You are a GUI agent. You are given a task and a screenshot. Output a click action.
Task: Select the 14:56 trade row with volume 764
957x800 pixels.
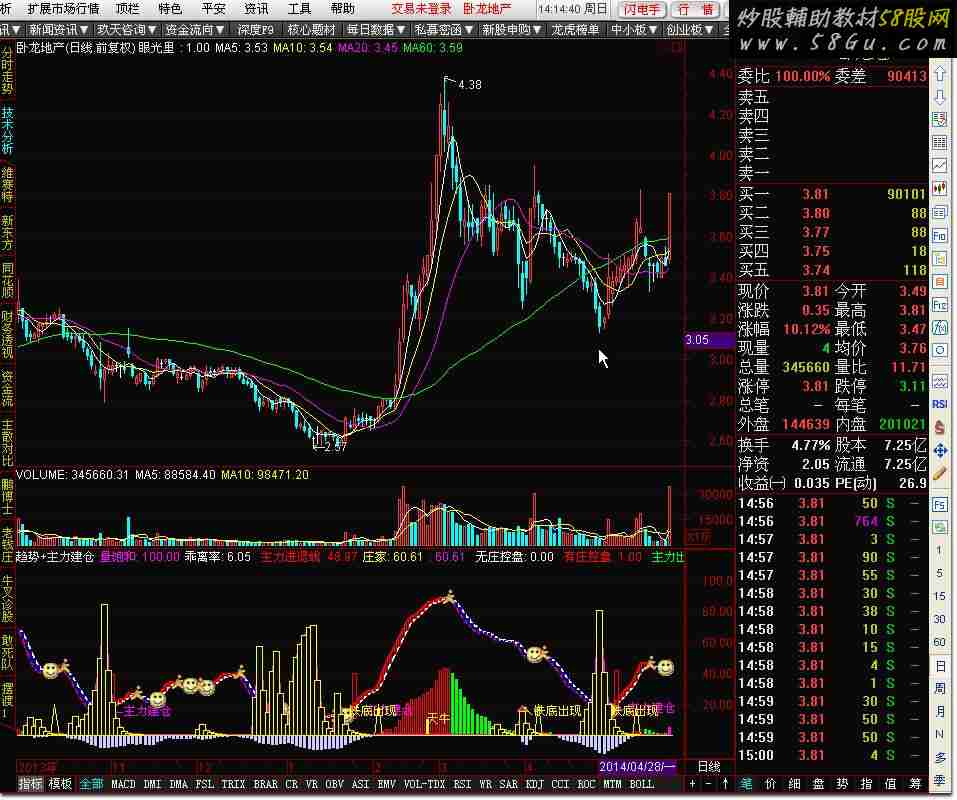(832, 522)
